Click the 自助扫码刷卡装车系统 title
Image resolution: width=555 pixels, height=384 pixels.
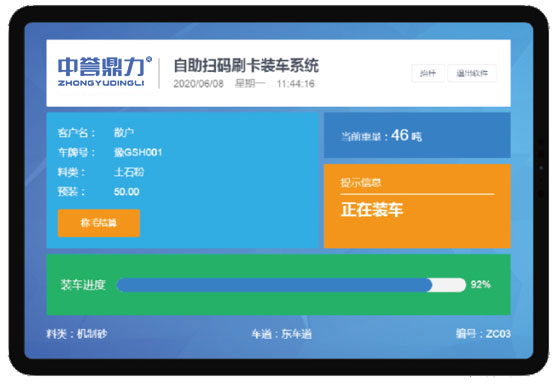pyautogui.click(x=246, y=65)
